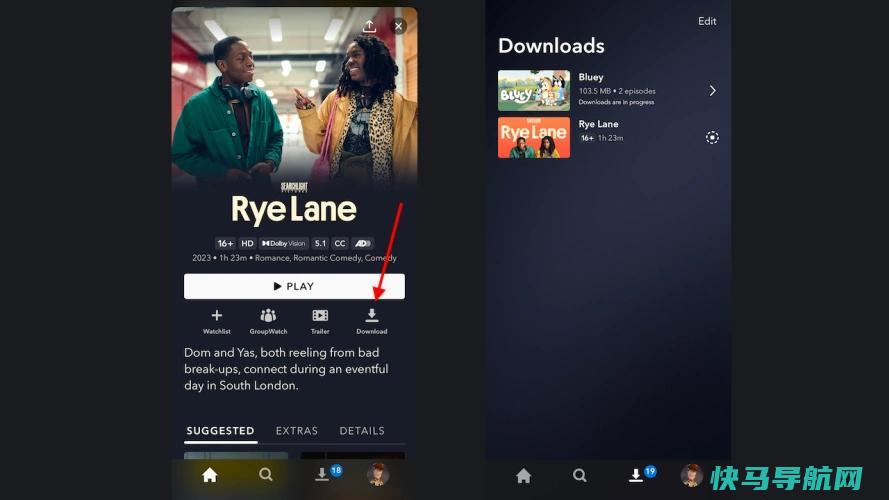Download Rye Lane

click(372, 321)
